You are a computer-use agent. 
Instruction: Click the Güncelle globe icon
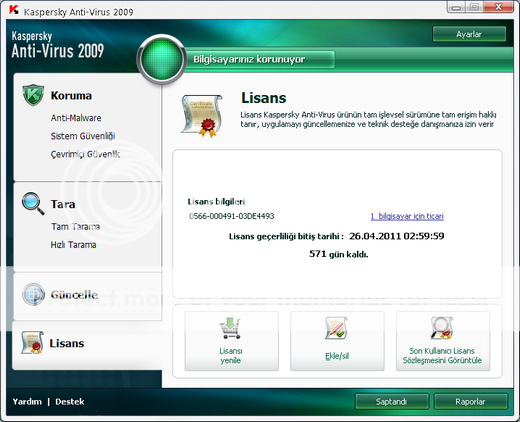[33, 294]
